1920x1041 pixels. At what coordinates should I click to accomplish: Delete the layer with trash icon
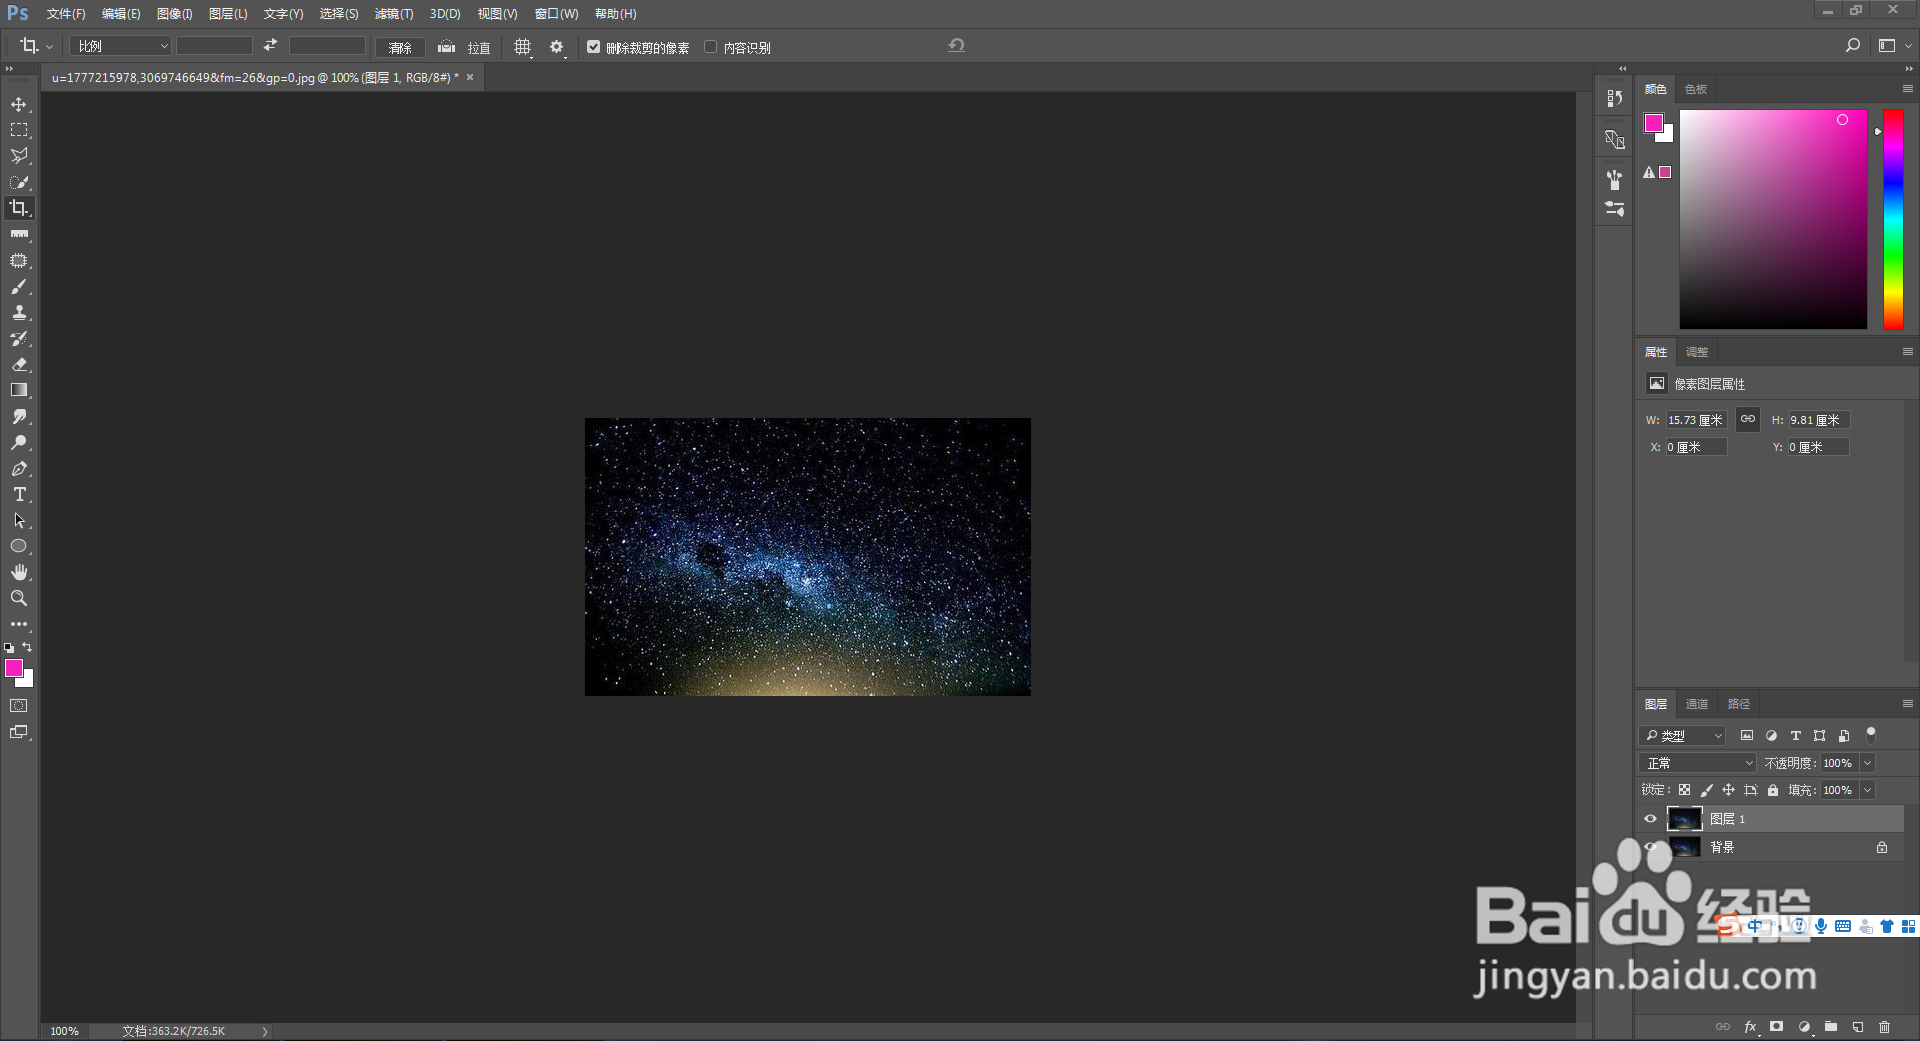(x=1884, y=1027)
